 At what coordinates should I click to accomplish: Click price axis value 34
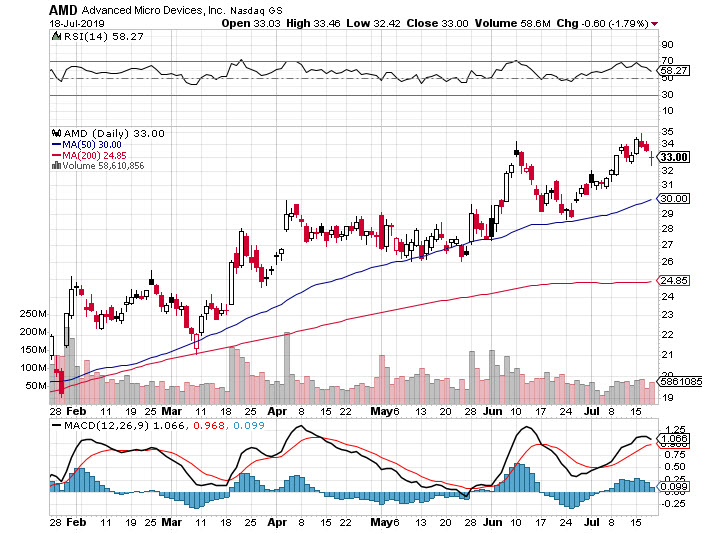tap(667, 144)
